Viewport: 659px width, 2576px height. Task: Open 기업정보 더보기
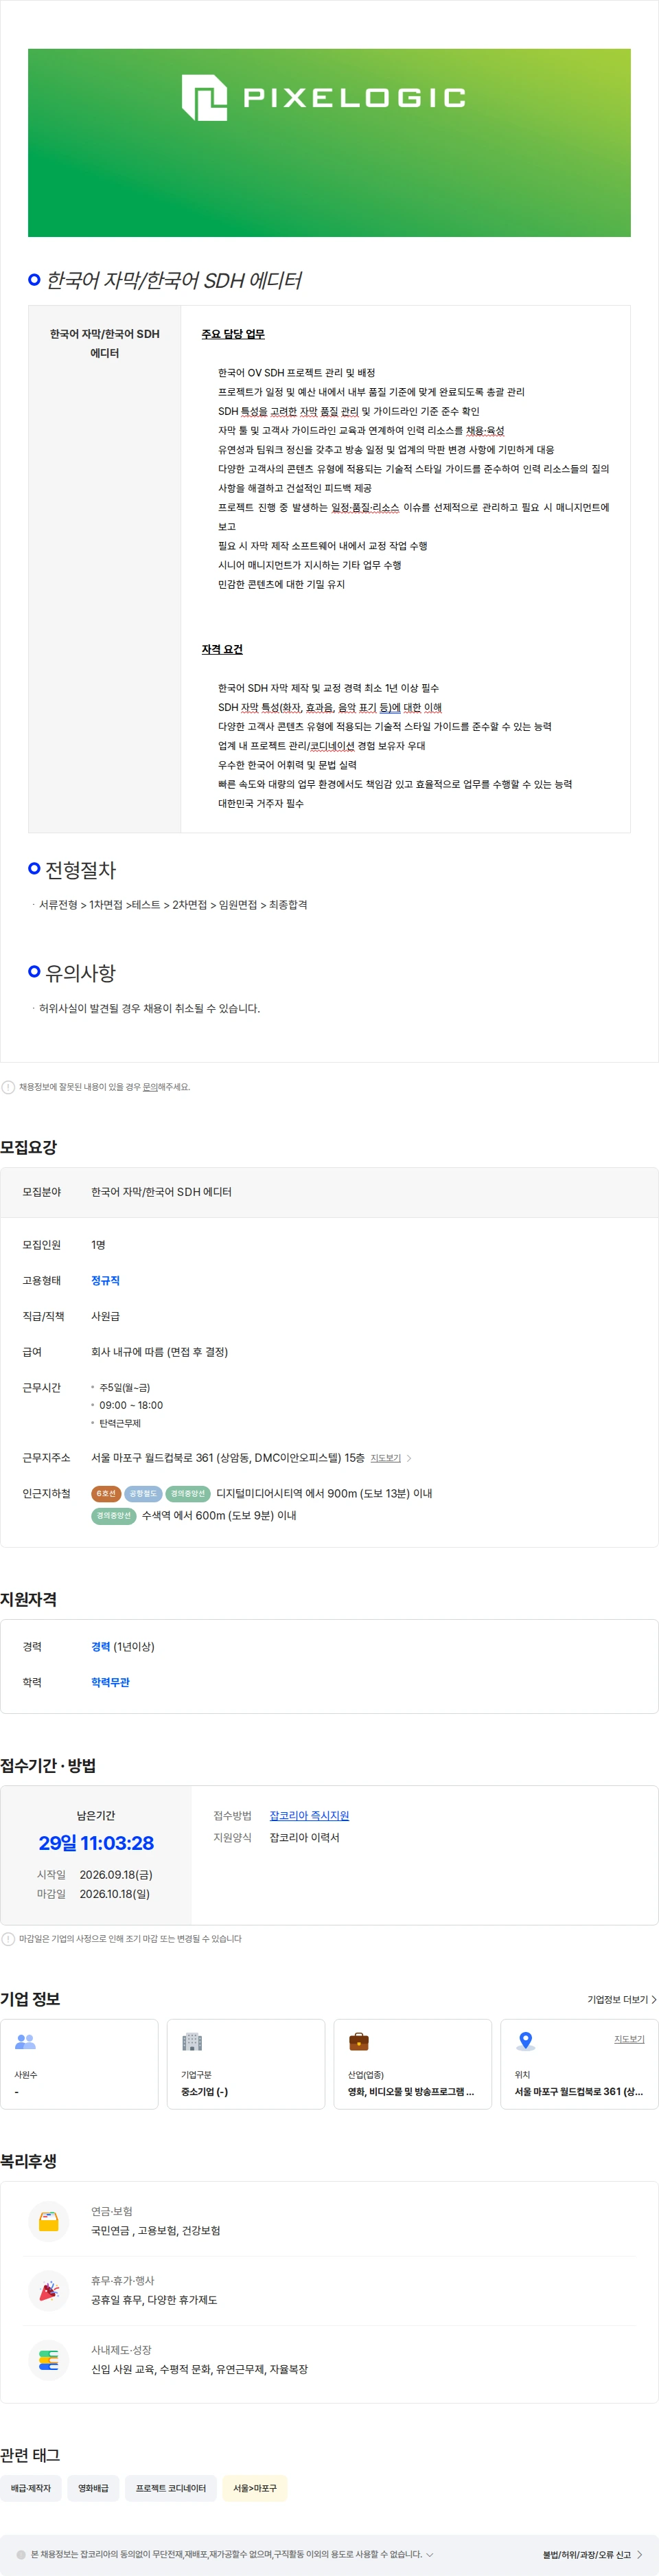click(x=622, y=2000)
